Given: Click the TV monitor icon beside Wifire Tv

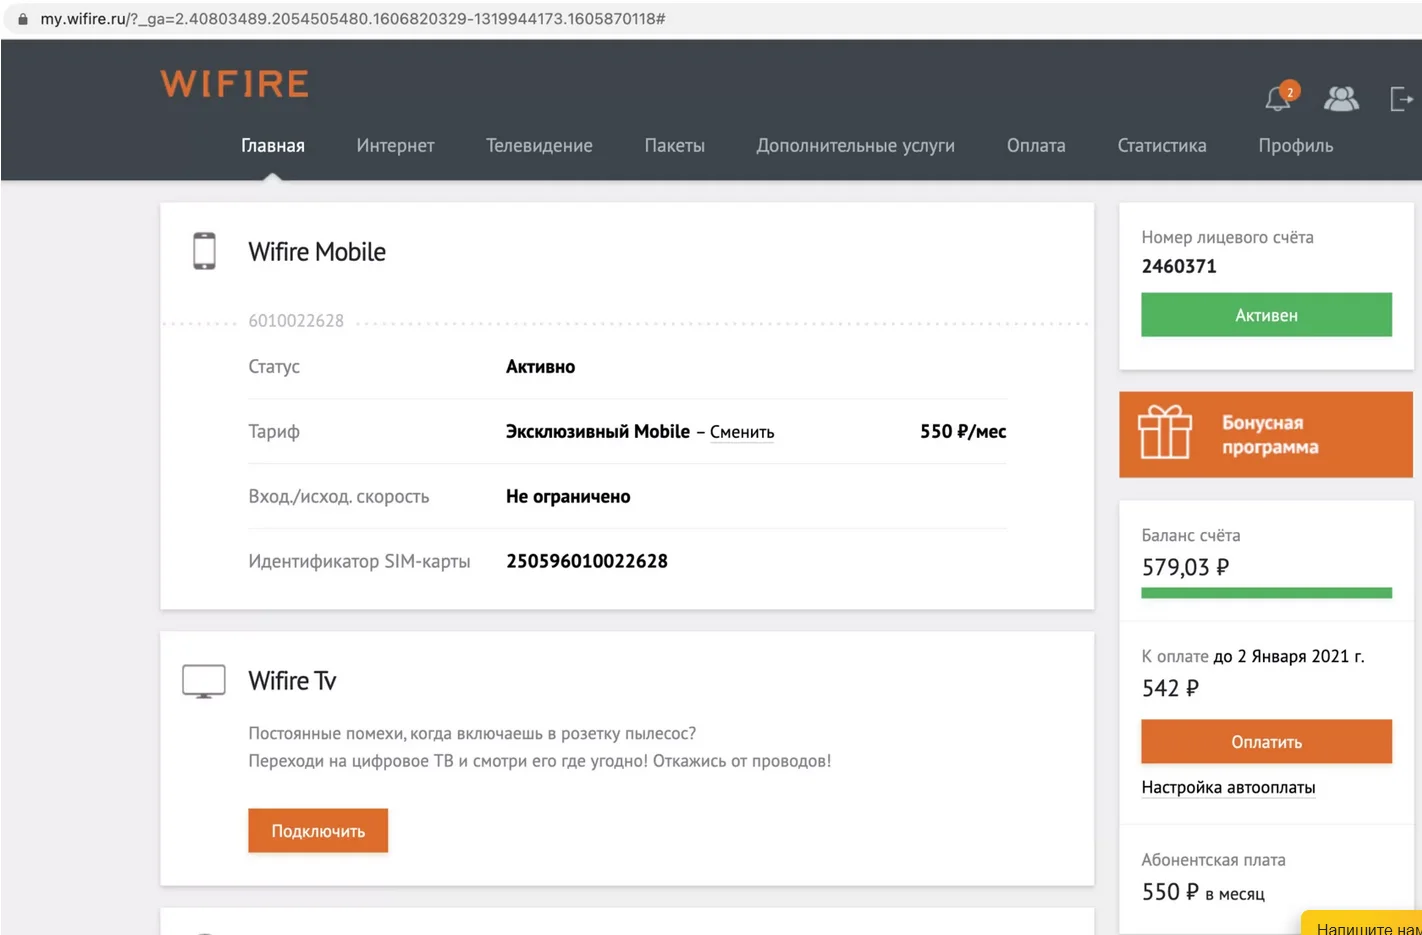Looking at the screenshot, I should pos(204,681).
